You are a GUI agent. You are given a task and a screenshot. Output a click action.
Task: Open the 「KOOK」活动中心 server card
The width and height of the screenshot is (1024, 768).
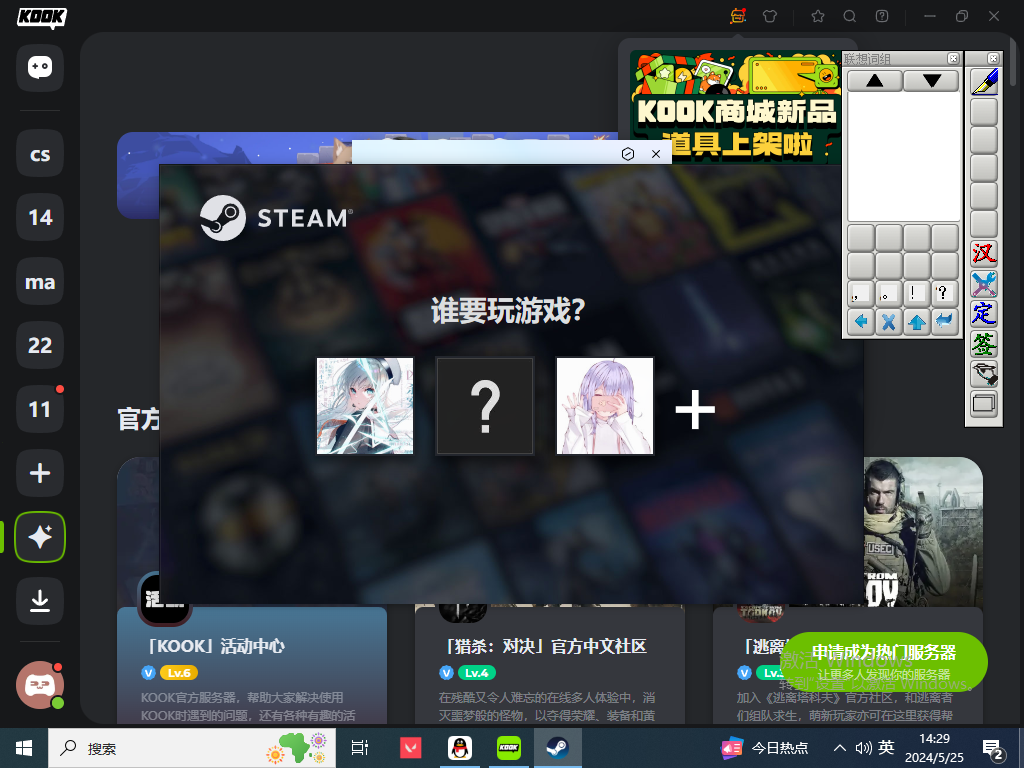click(252, 665)
